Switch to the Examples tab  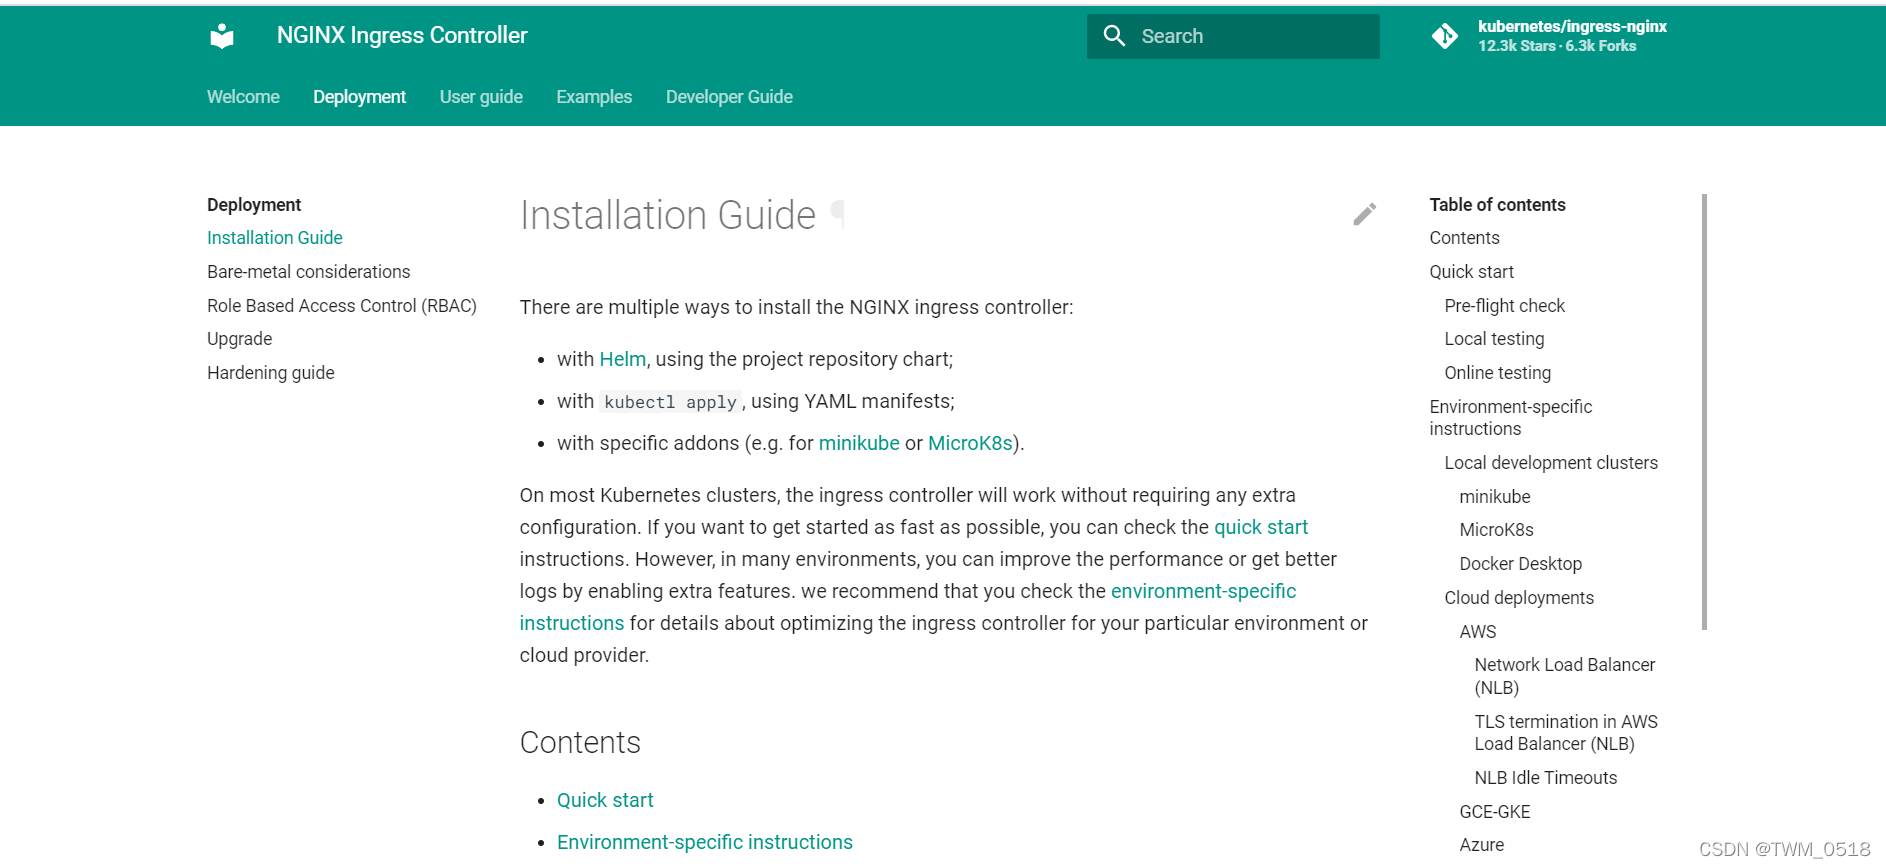pos(594,97)
